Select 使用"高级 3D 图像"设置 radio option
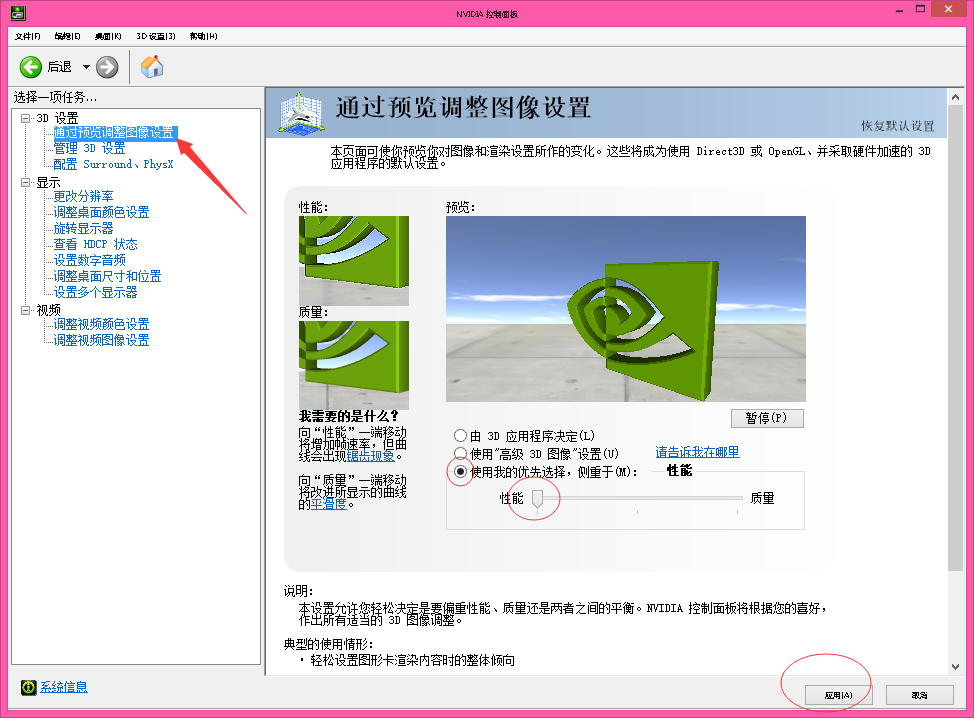Screen dimensions: 974x718 point(460,454)
